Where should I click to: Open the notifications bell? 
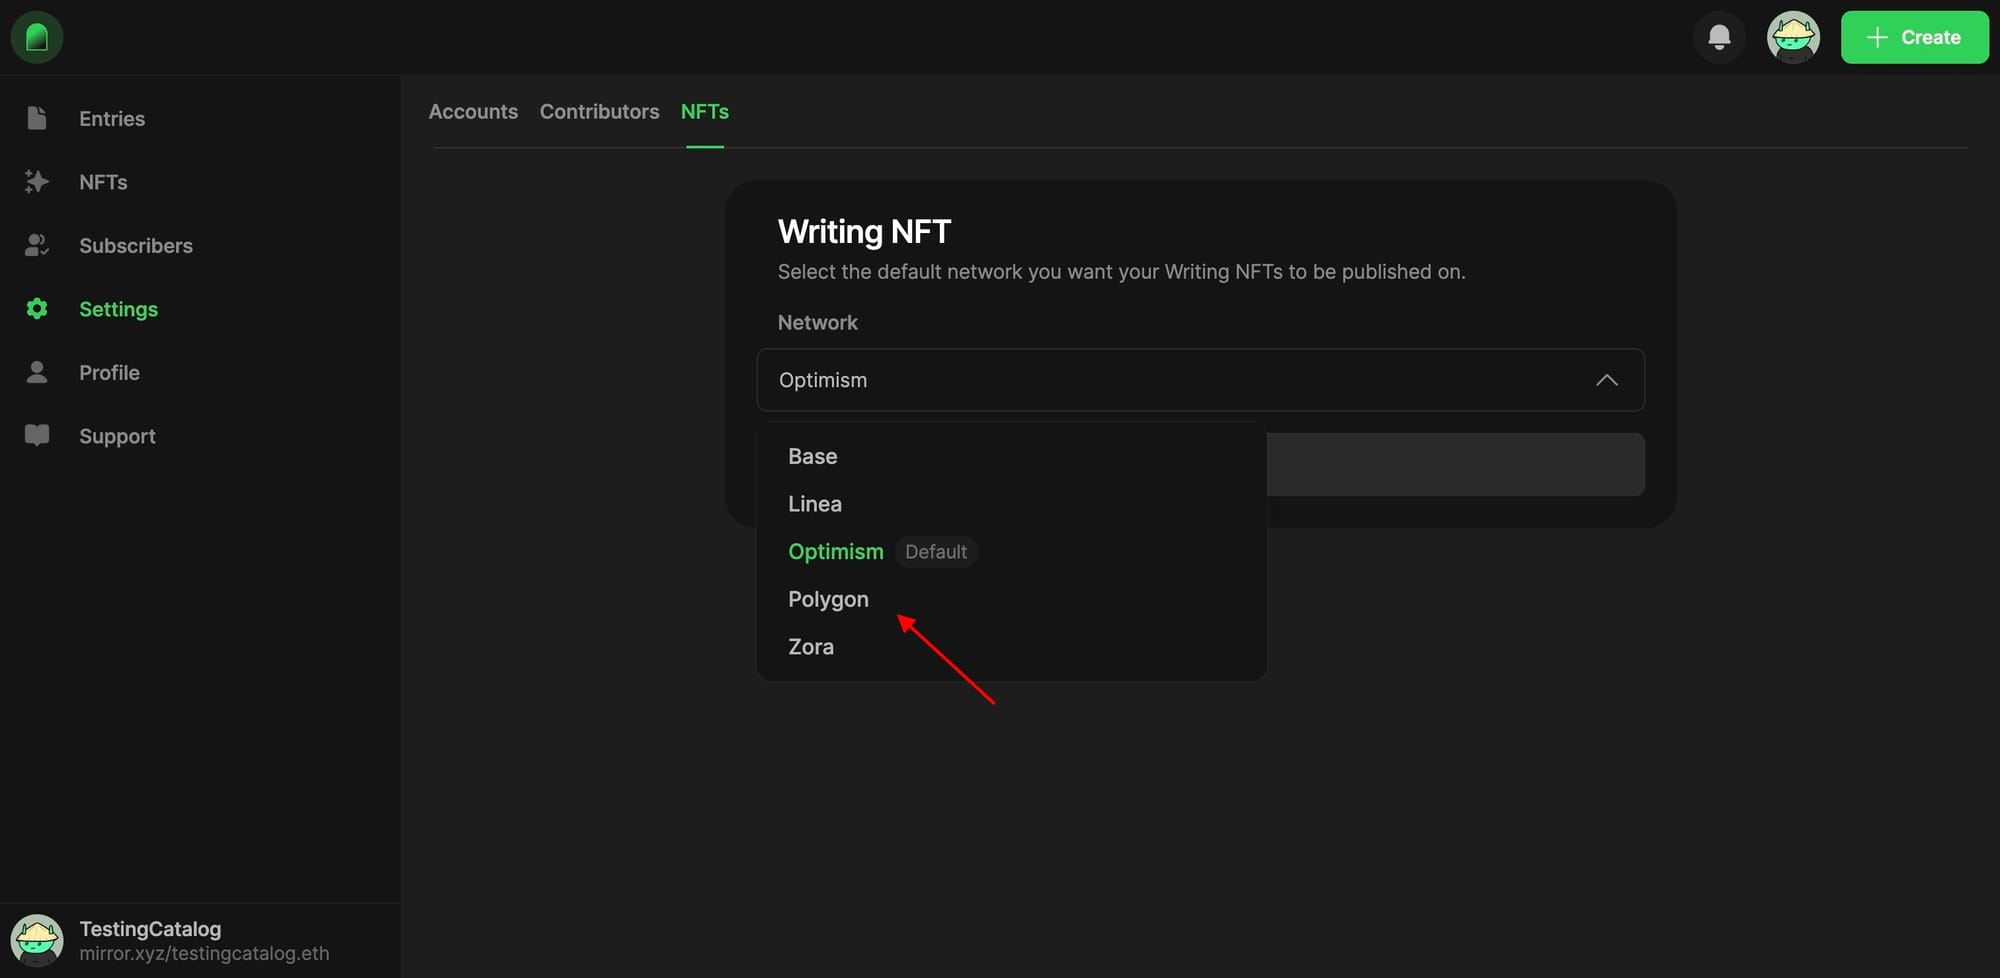pyautogui.click(x=1719, y=37)
